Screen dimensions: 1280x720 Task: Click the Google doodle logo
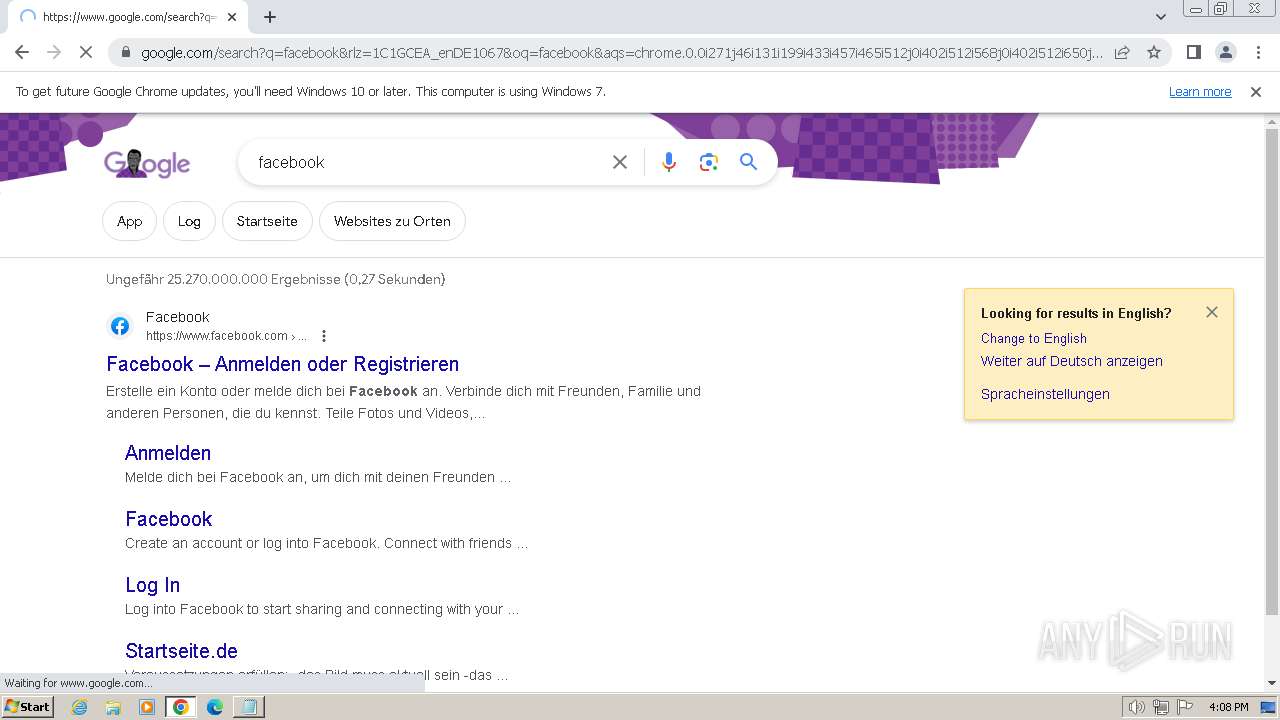147,163
